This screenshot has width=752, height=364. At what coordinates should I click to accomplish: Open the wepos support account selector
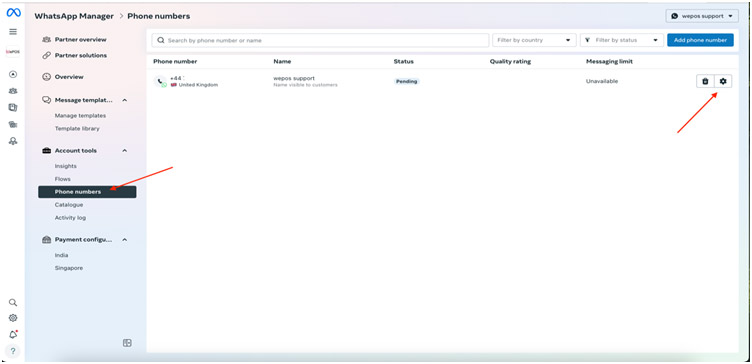click(702, 16)
